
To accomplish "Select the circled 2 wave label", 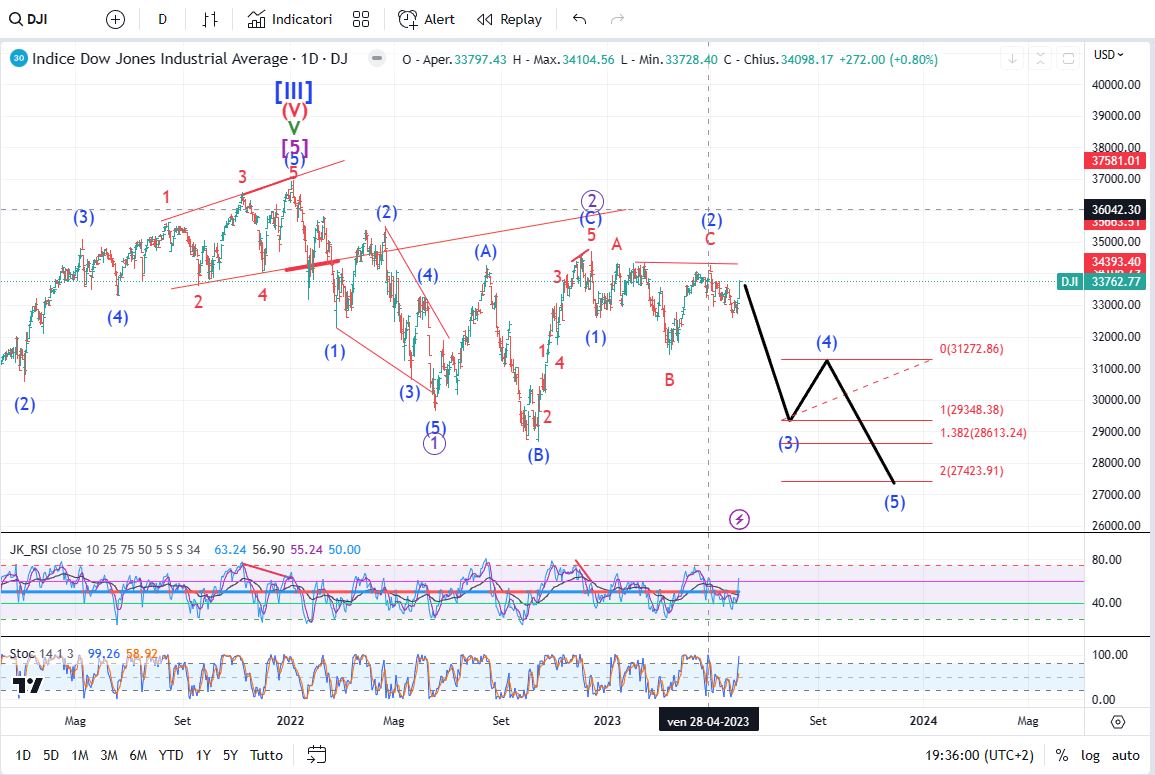I will 591,201.
